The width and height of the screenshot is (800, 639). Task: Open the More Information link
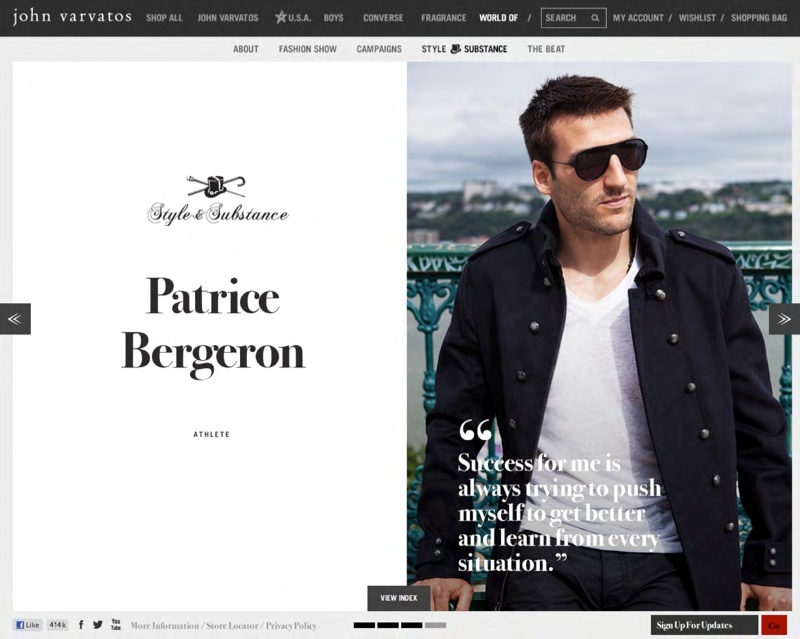165,625
